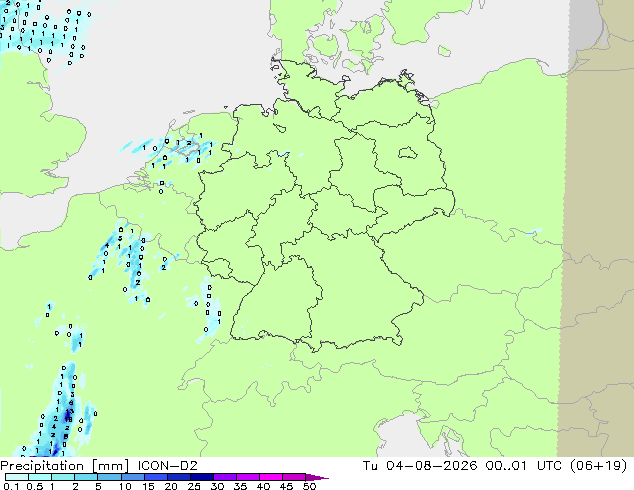Click the '10' legend scale label
Image resolution: width=634 pixels, height=490 pixels.
[x=125, y=486]
